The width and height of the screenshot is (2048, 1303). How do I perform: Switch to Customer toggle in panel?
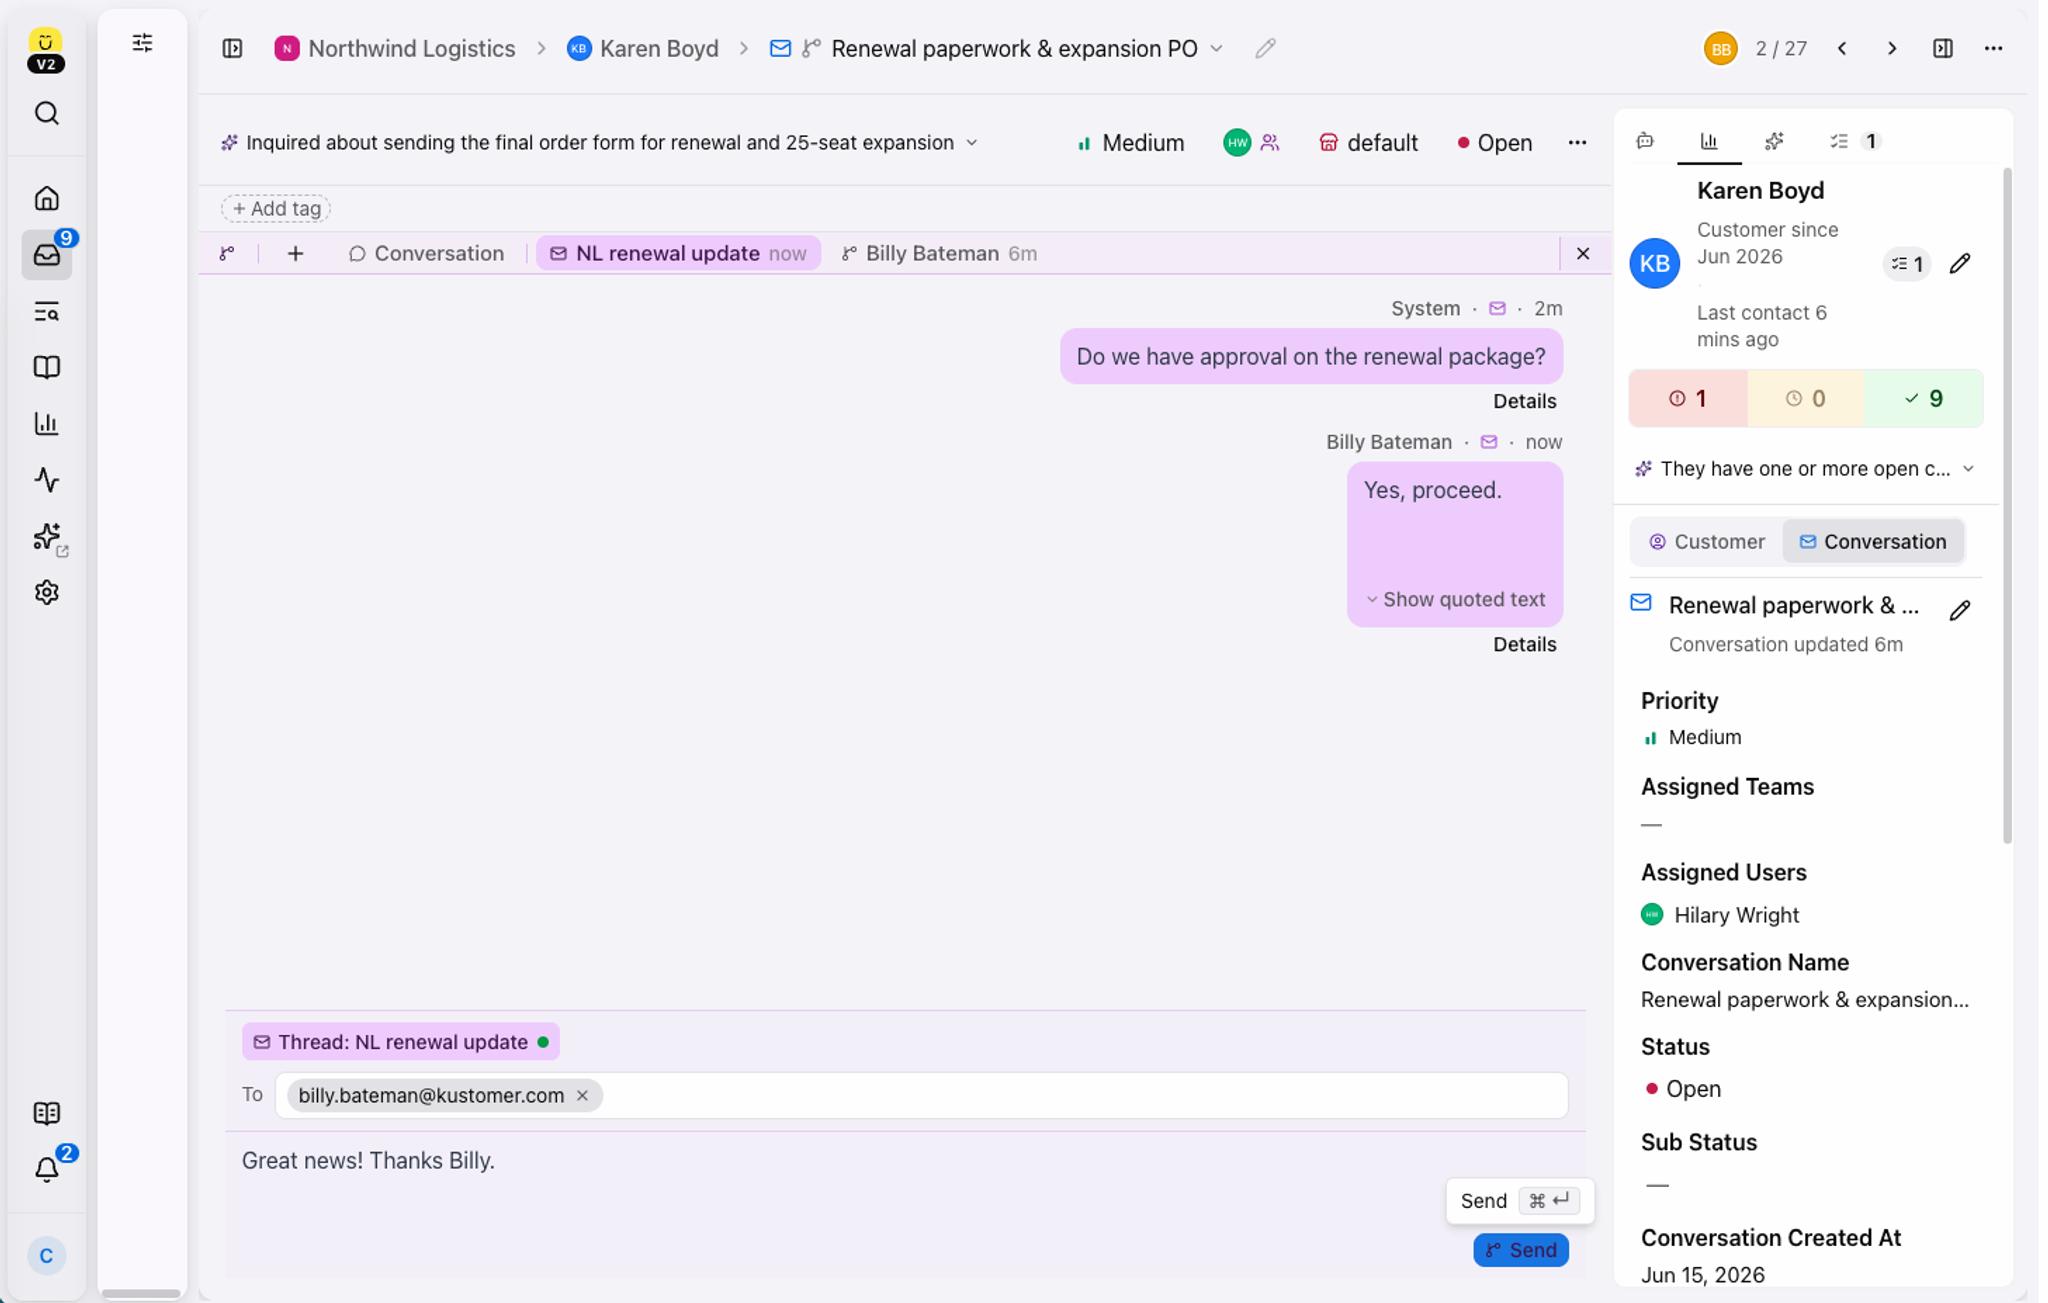coord(1707,542)
